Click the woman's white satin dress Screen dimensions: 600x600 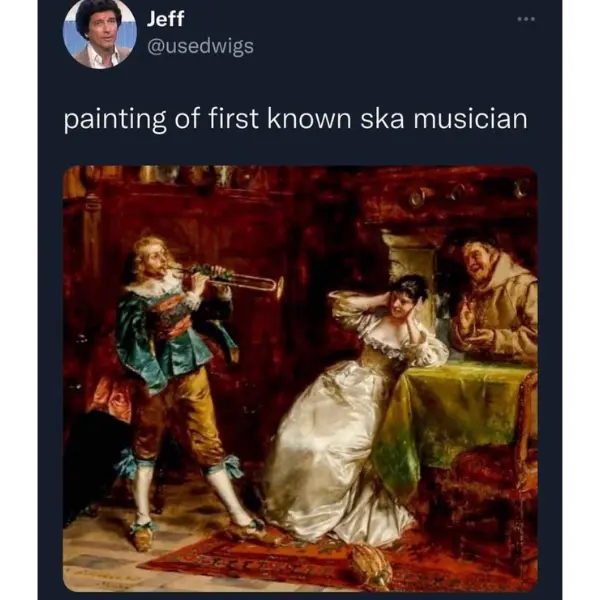330,460
